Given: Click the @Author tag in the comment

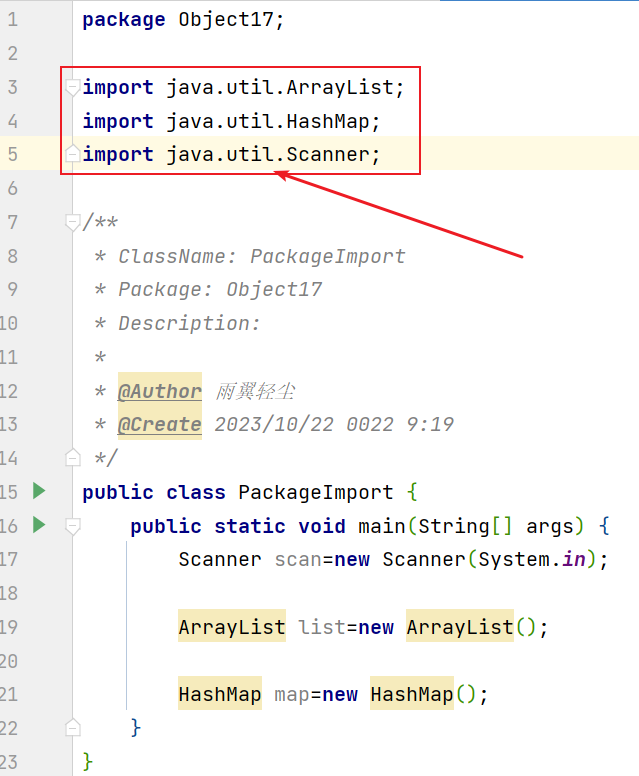Looking at the screenshot, I should 159,391.
